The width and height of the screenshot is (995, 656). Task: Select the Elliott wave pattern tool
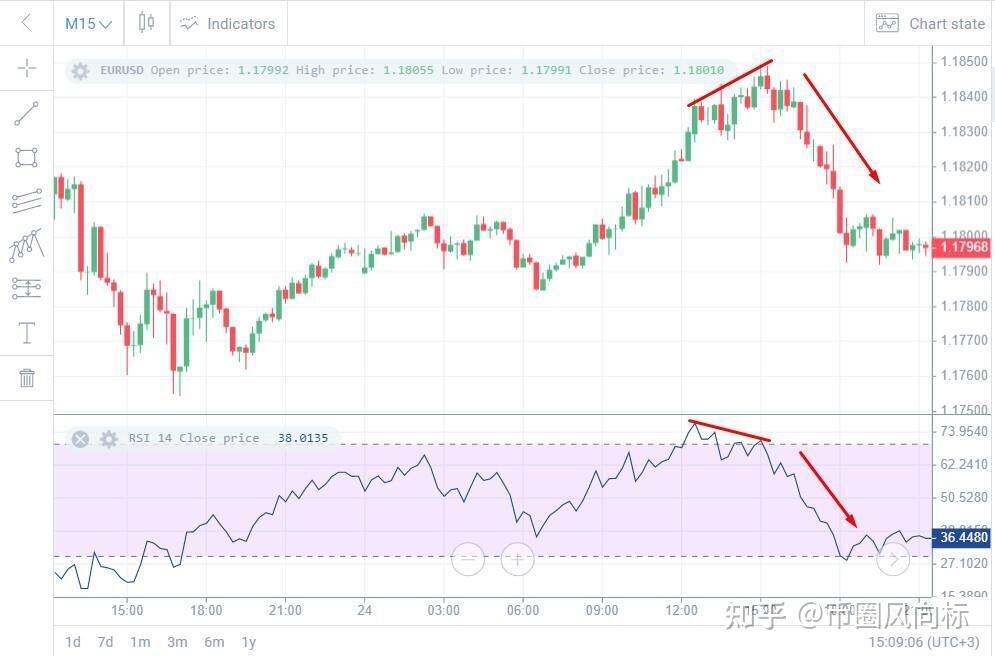pos(27,244)
